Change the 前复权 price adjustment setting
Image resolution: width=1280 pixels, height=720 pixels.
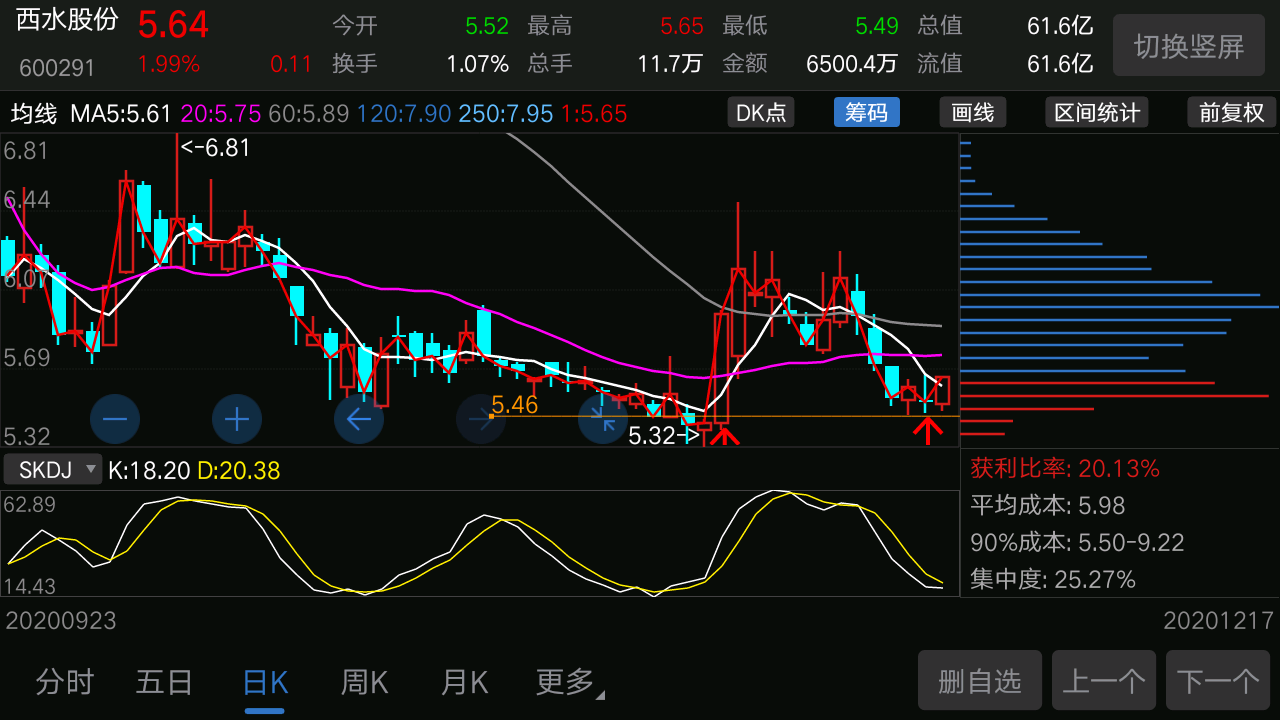(1232, 112)
